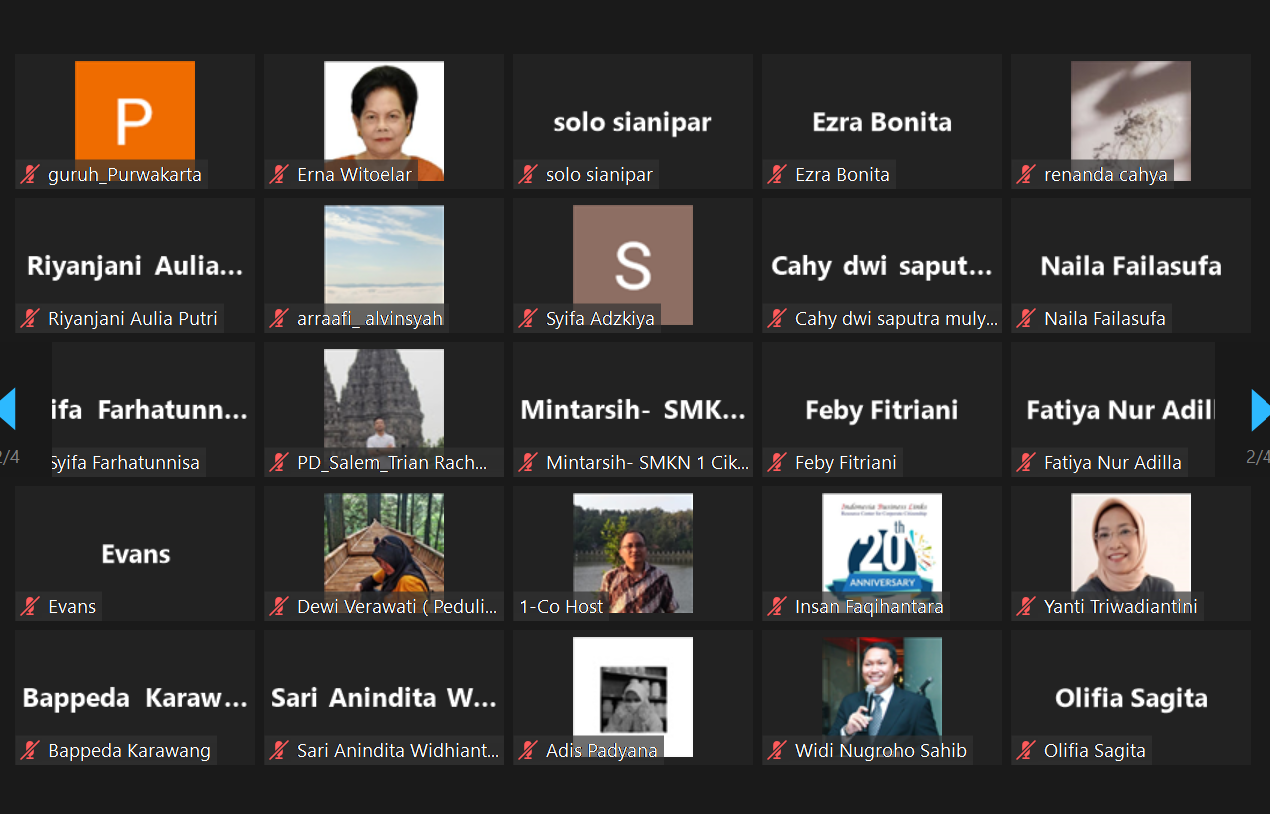The image size is (1270, 814).
Task: Select the 1-Co Host video tile
Action: 633,553
